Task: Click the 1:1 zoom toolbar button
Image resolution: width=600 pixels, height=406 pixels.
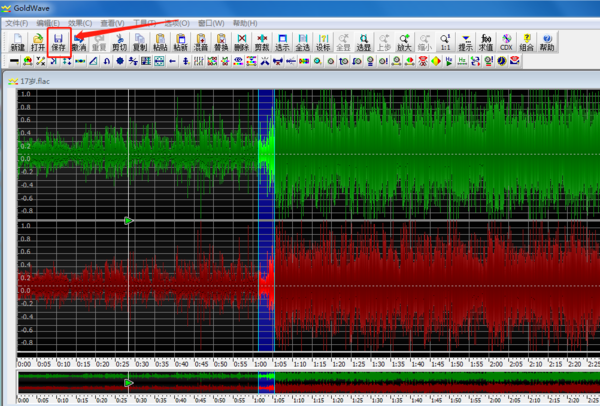Action: tap(444, 42)
